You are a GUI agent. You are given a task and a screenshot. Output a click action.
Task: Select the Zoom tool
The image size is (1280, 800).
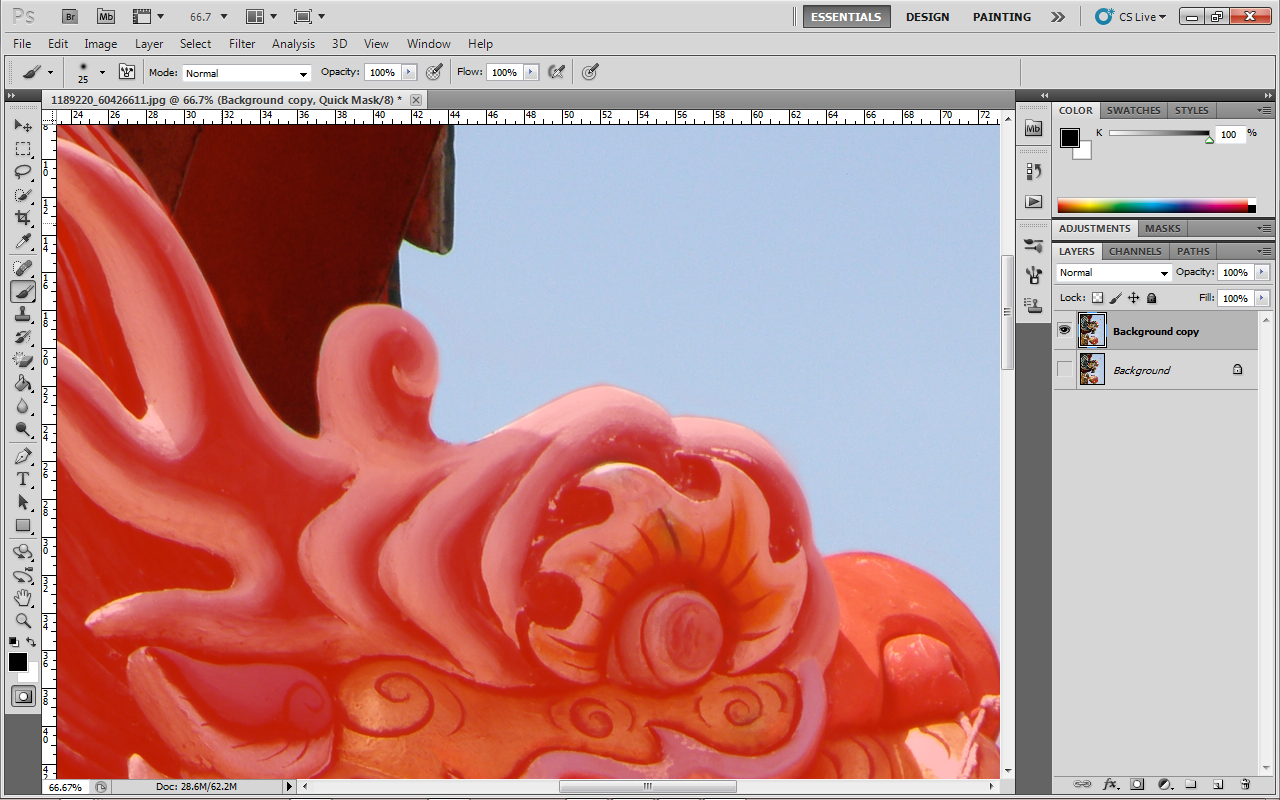coord(23,621)
